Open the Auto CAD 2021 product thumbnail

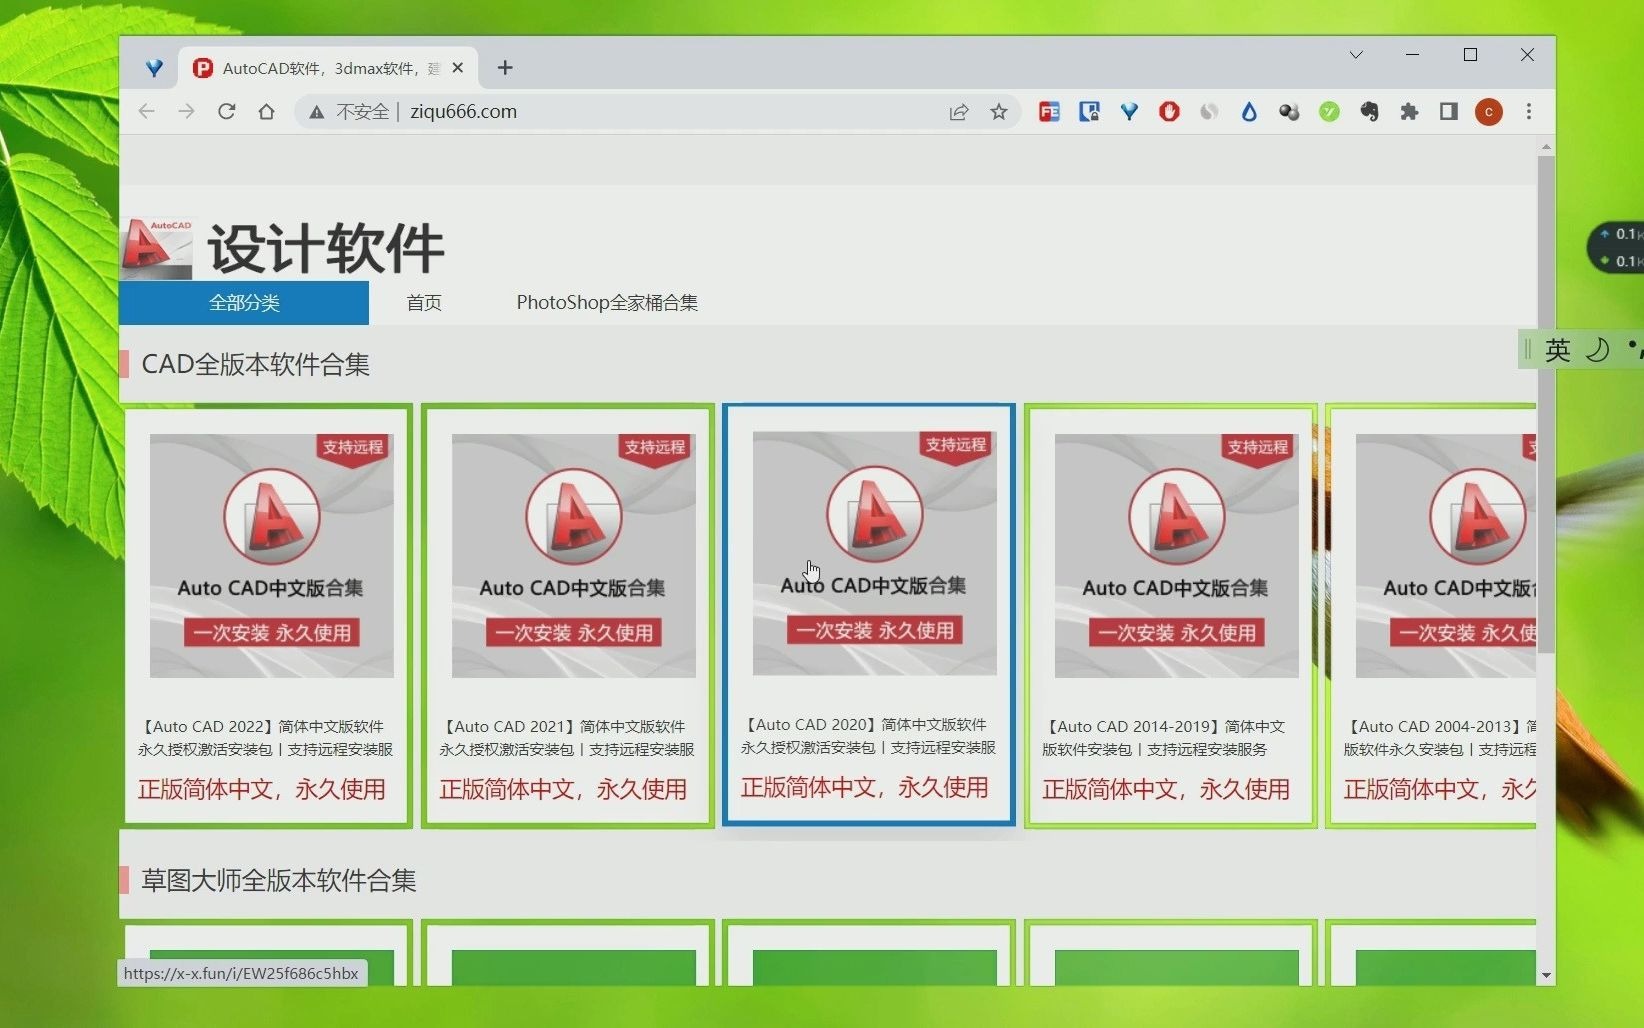point(574,556)
